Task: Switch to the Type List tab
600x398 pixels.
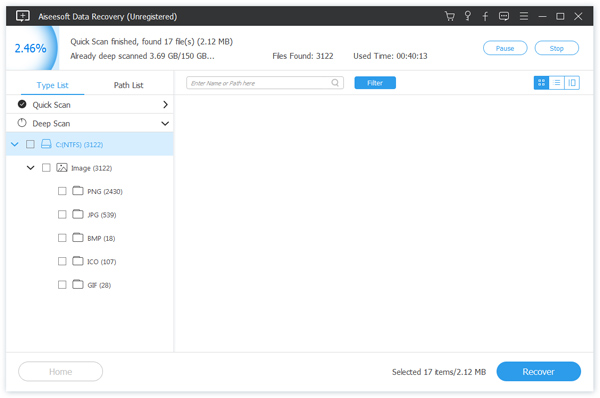Action: pos(52,85)
